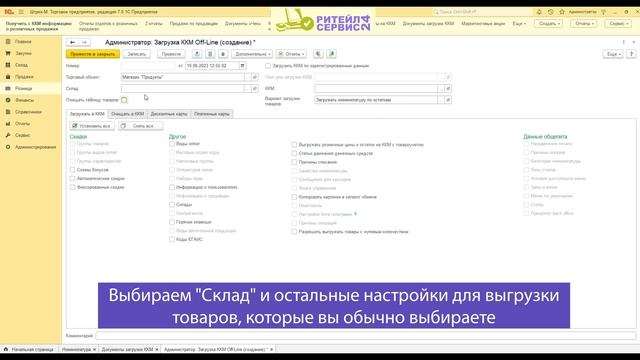Expand the Отчеты dropdown in document toolbar
The width and height of the screenshot is (640, 360).
291,54
